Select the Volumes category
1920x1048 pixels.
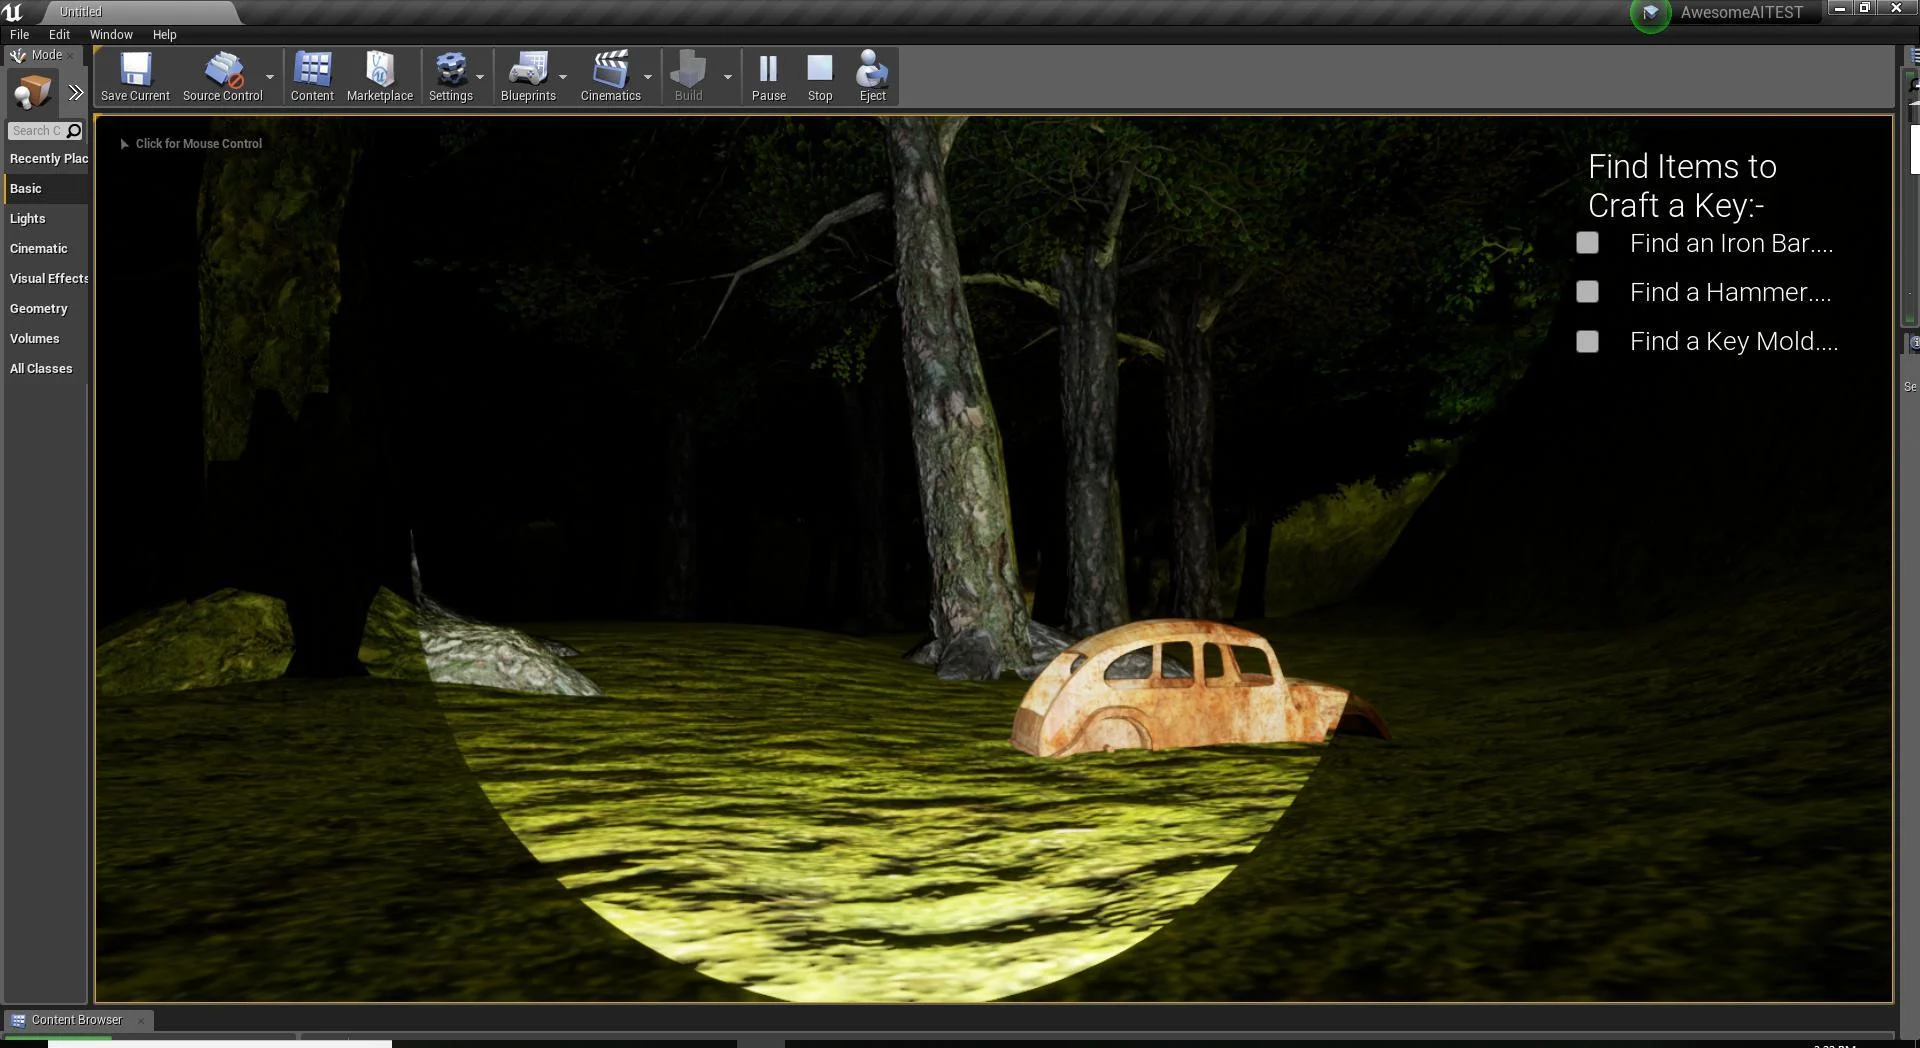tap(47, 339)
